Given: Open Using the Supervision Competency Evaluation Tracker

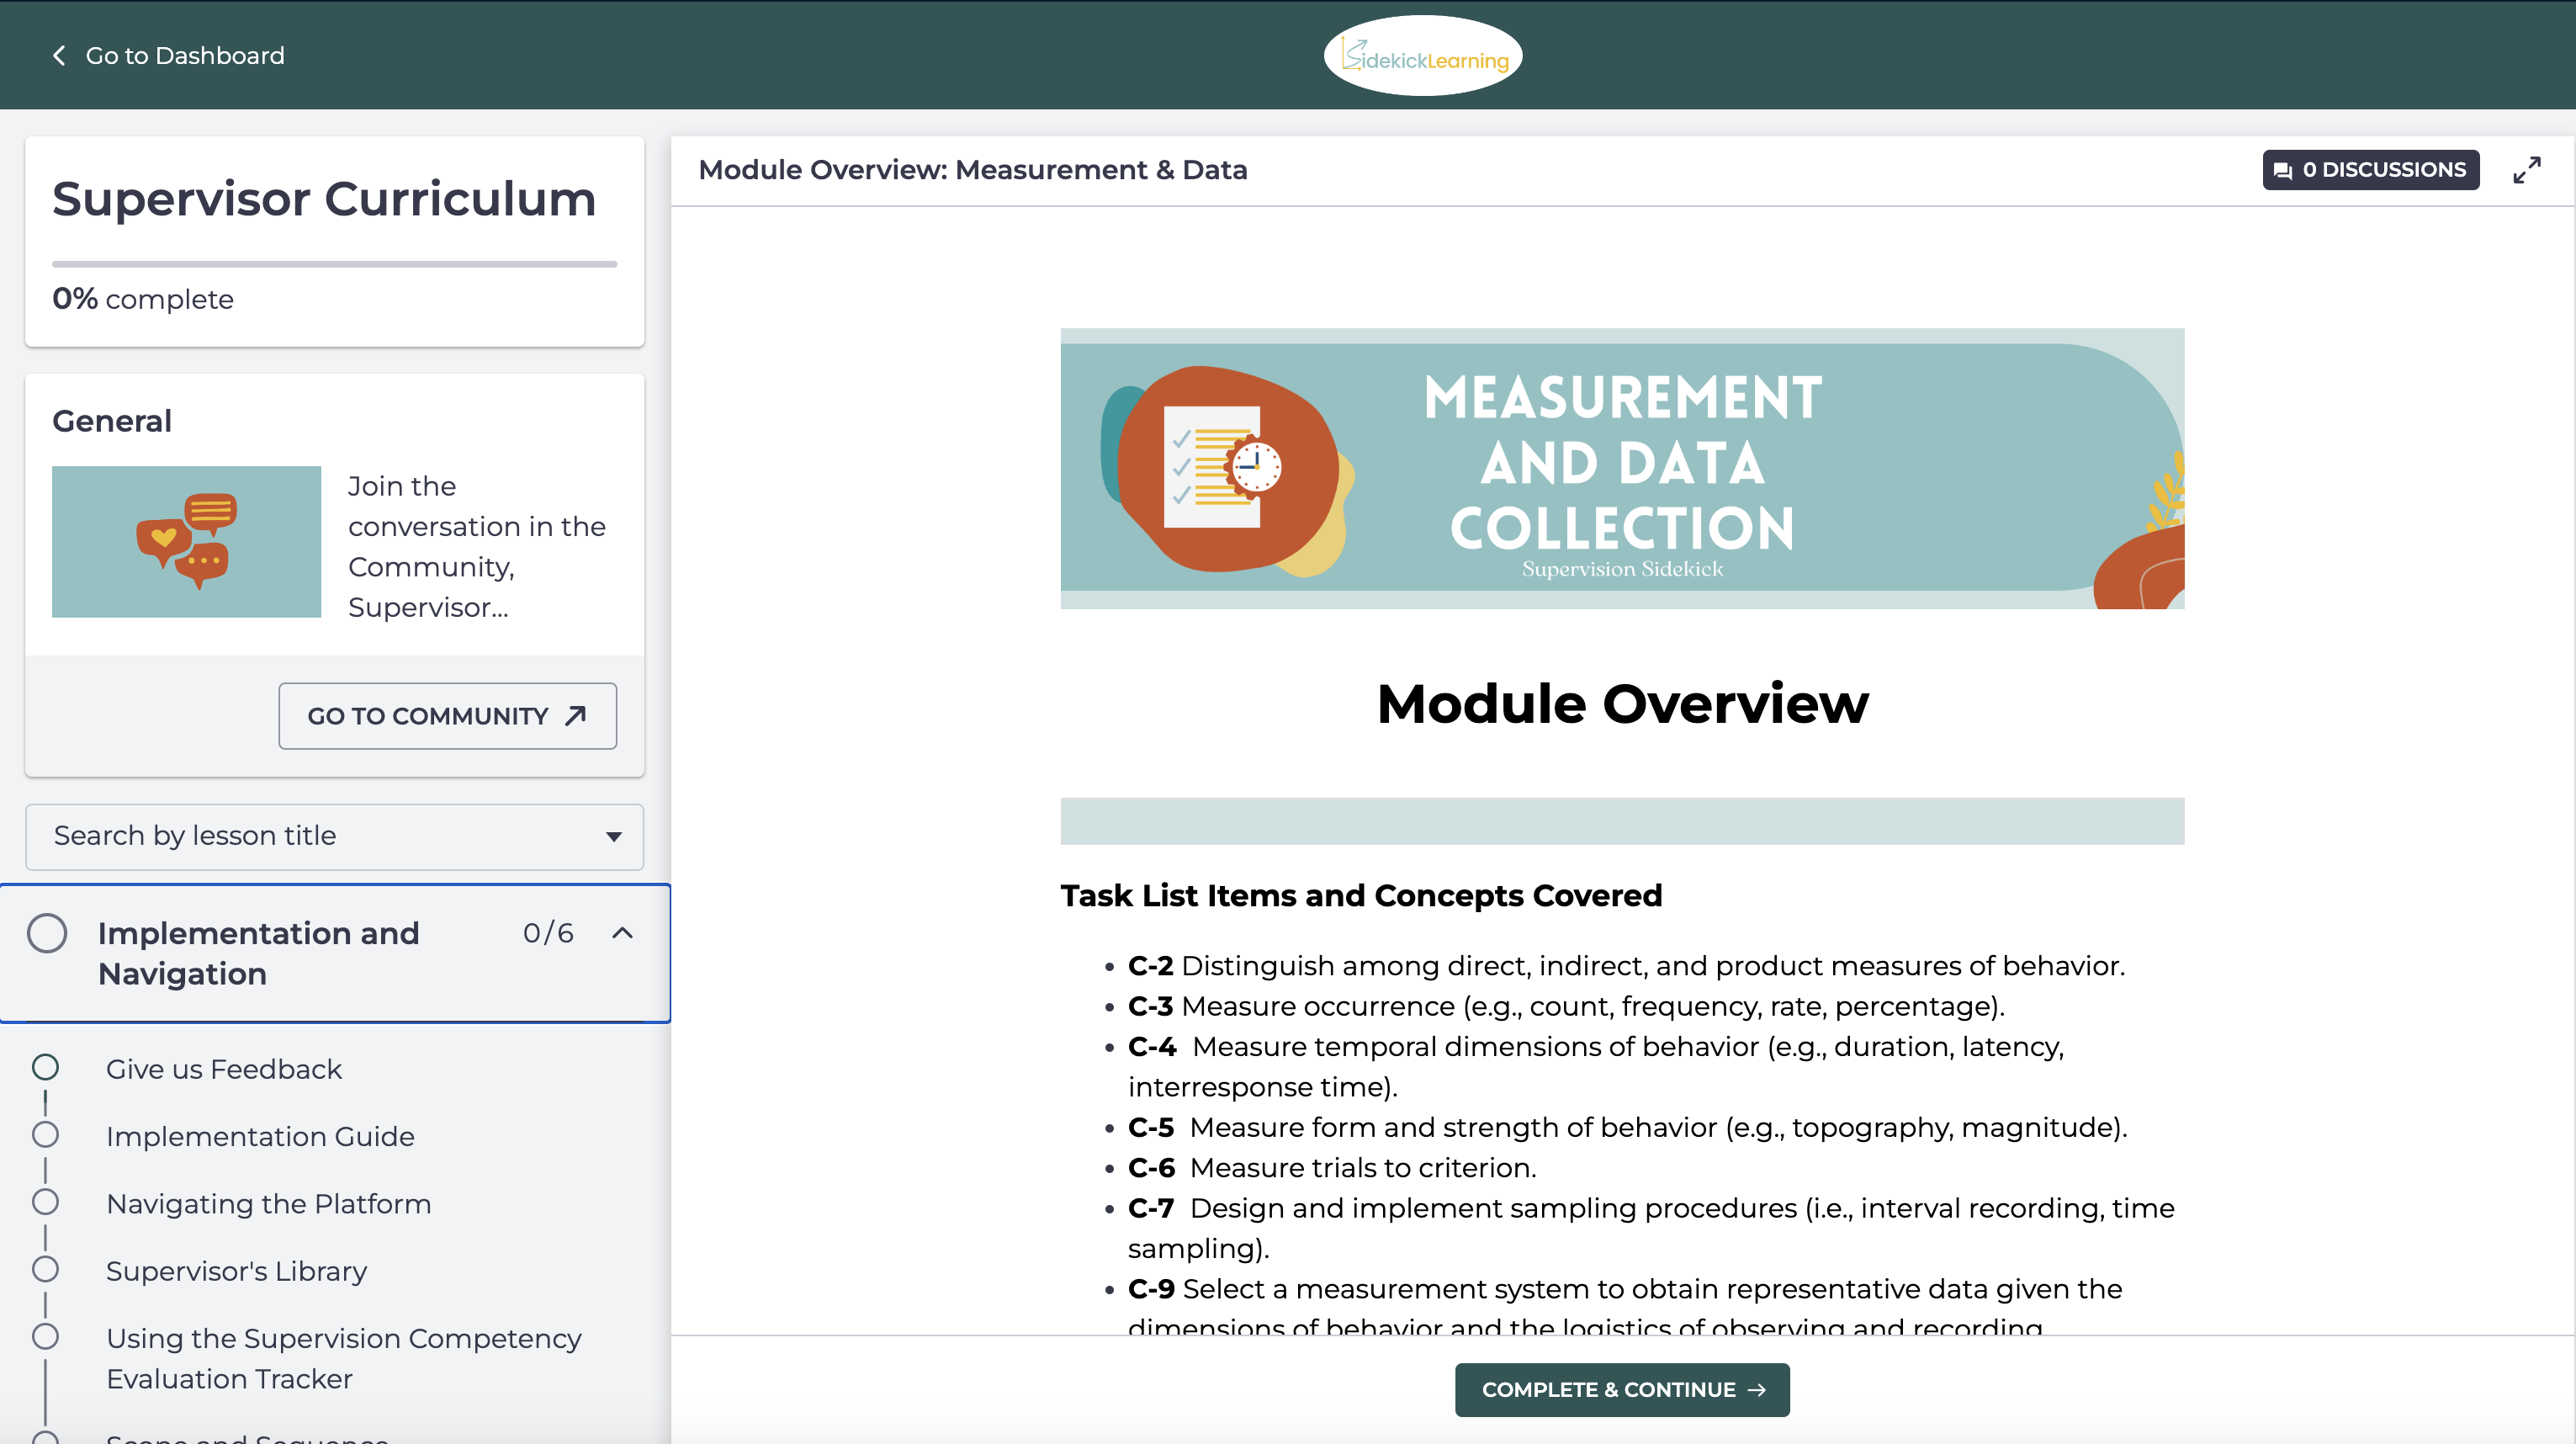Looking at the screenshot, I should (x=343, y=1358).
